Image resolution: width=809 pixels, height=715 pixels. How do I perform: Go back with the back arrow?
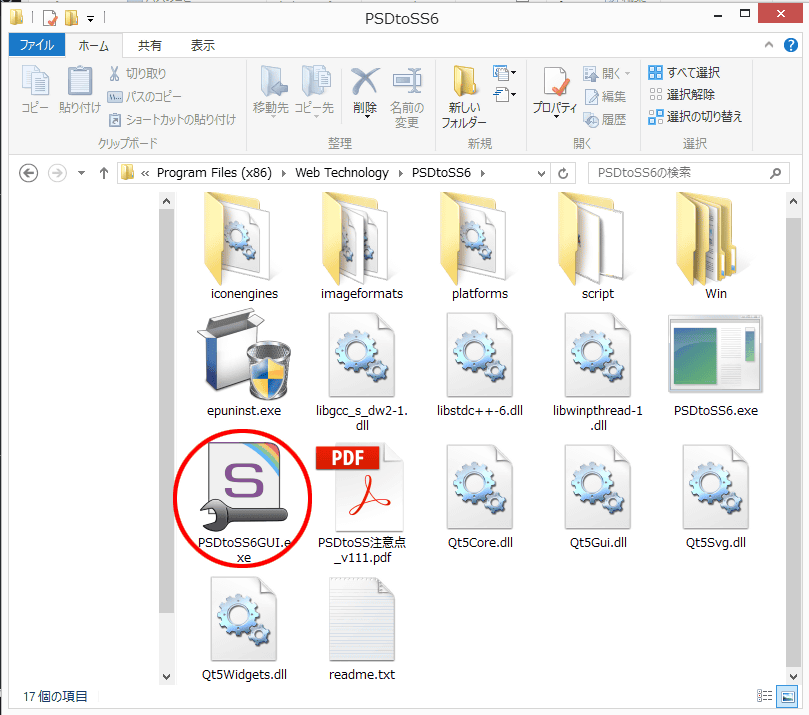click(x=28, y=173)
